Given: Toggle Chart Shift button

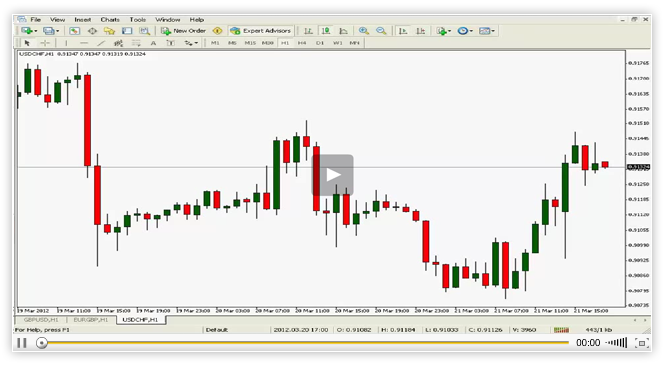Looking at the screenshot, I should pos(421,31).
